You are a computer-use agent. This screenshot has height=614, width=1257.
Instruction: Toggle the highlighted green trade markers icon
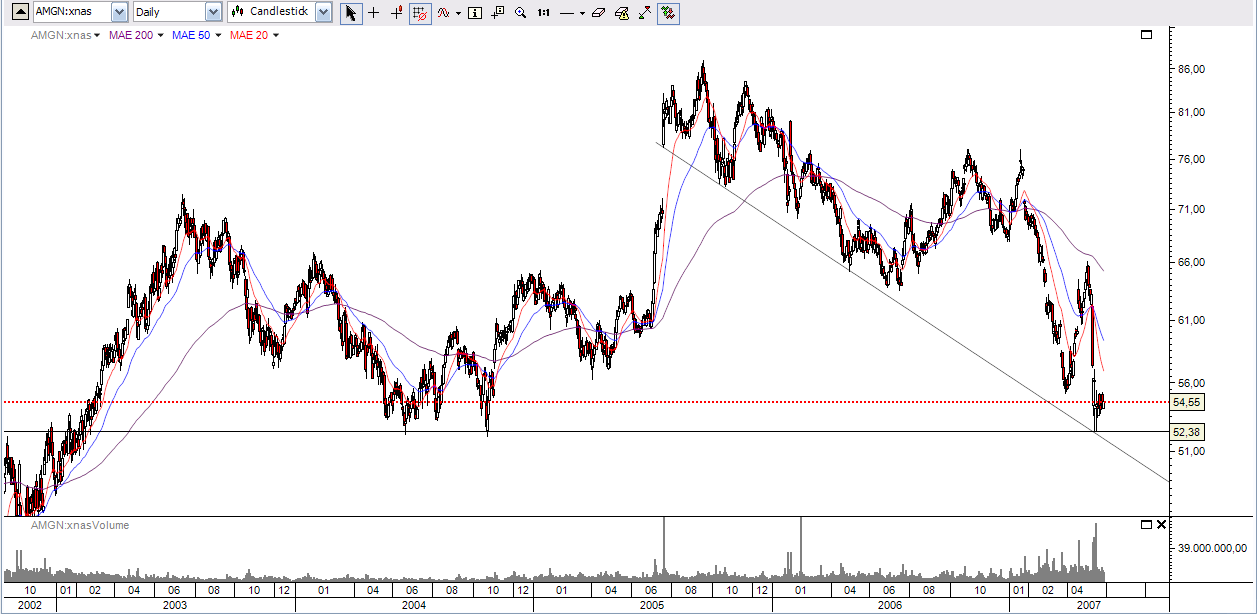pyautogui.click(x=668, y=13)
